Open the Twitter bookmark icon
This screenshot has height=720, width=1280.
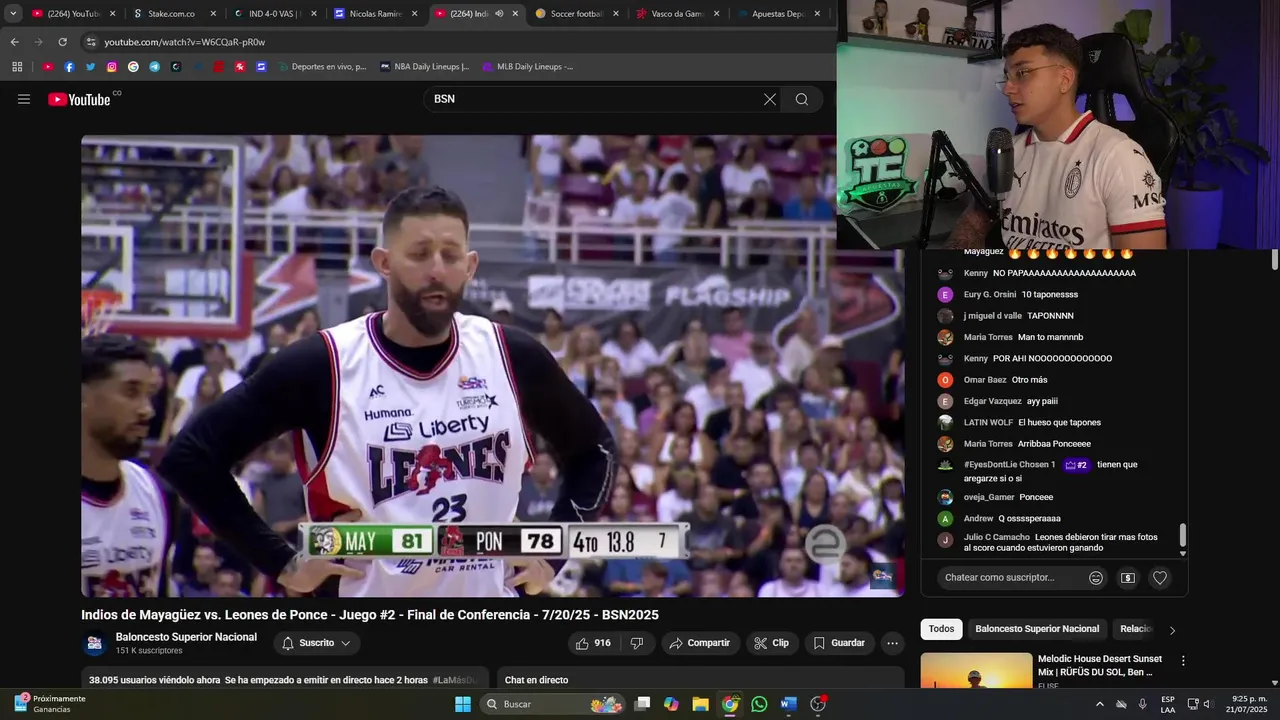(90, 67)
